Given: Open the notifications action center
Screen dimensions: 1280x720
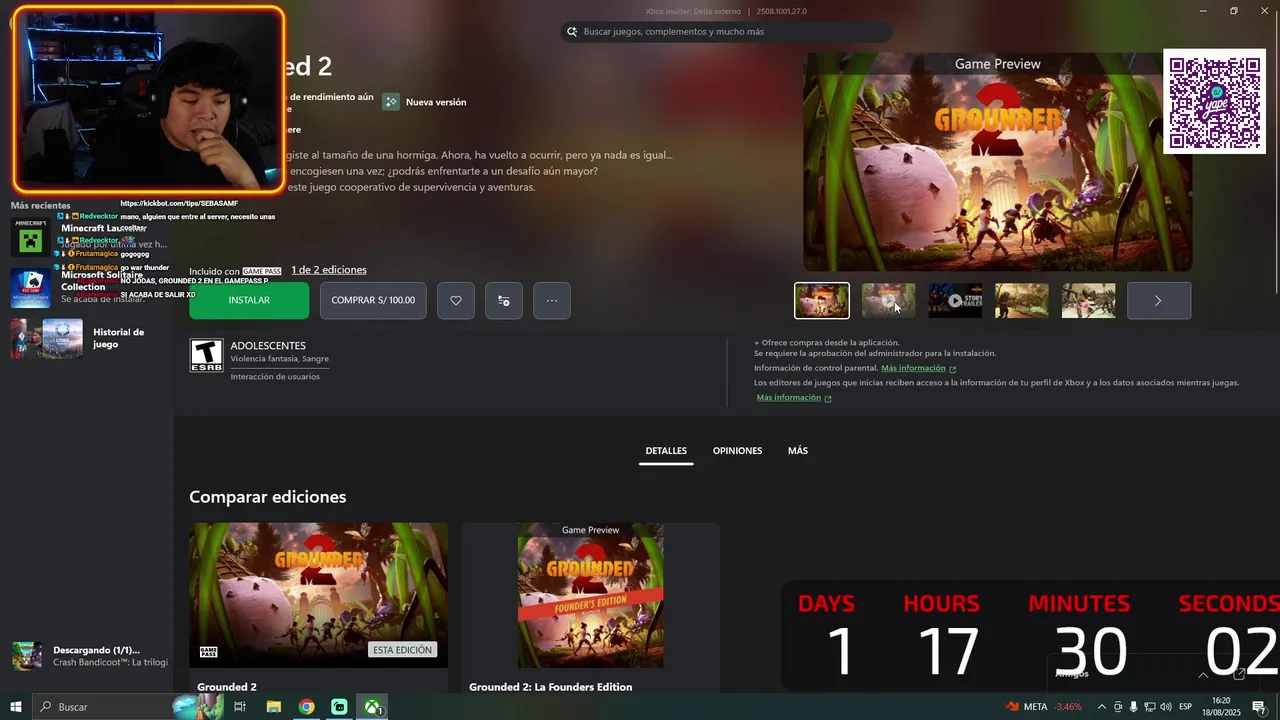Looking at the screenshot, I should point(1259,707).
